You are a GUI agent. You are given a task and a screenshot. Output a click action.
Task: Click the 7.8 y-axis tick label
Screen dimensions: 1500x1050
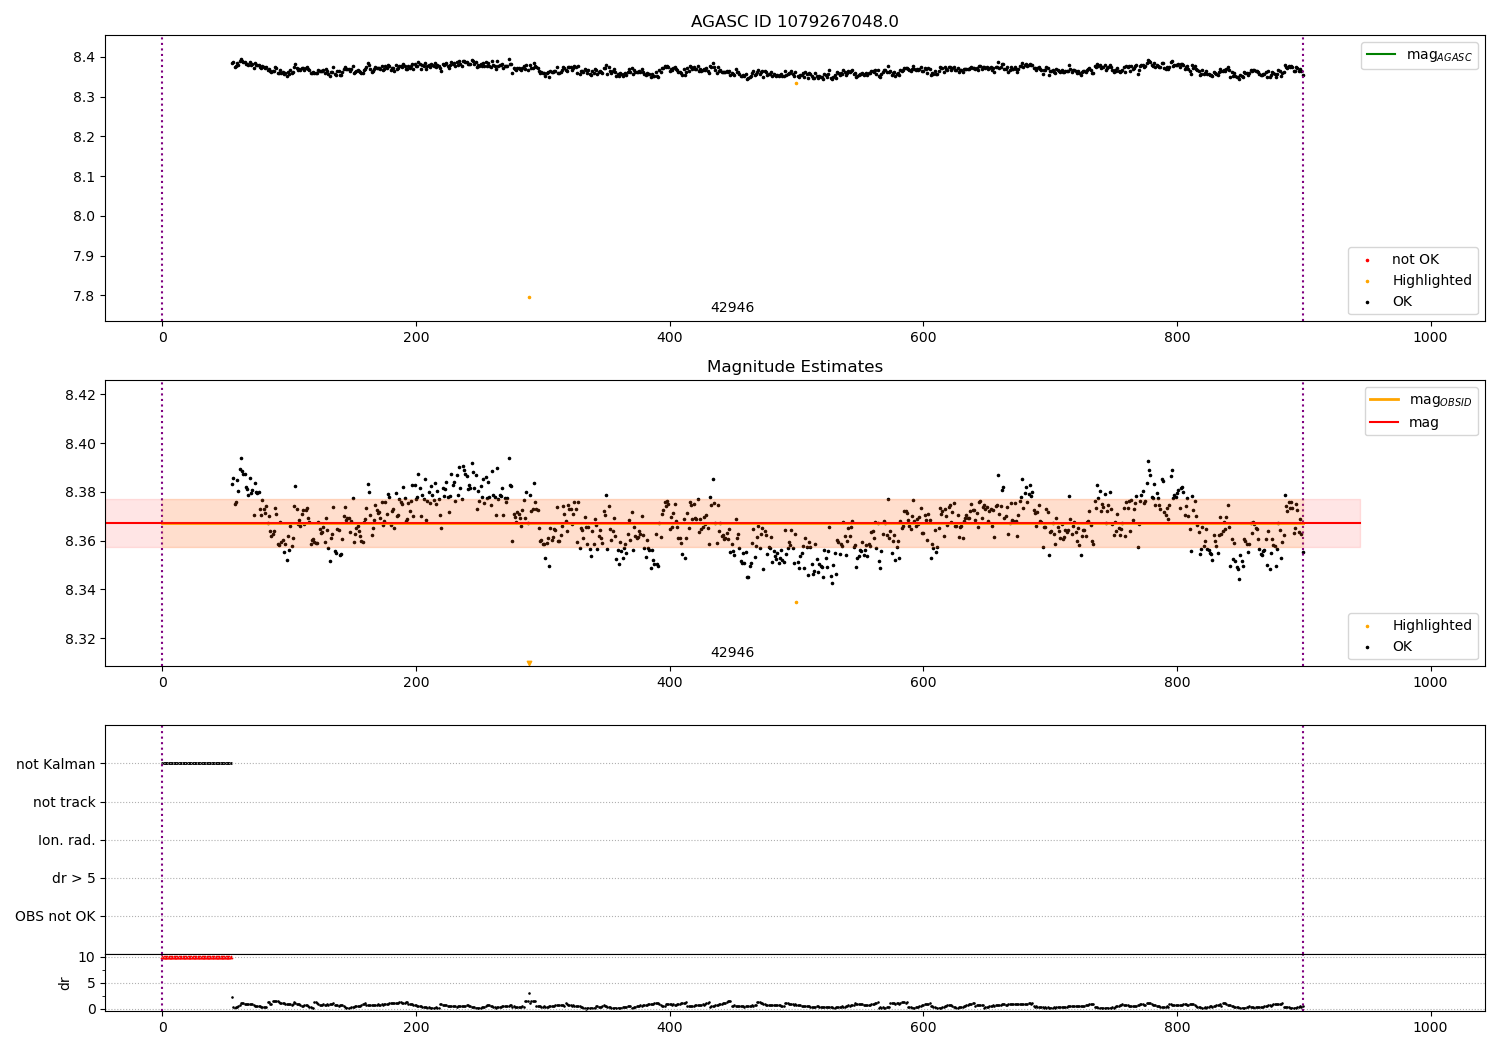(x=84, y=297)
